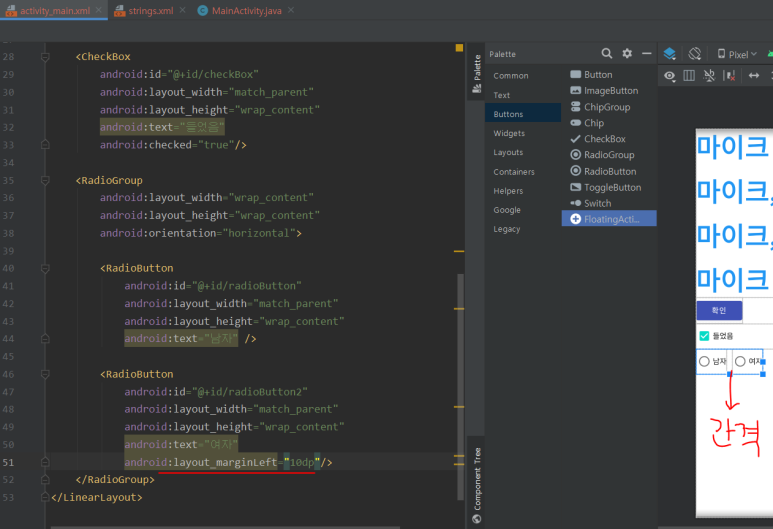The height and width of the screenshot is (529, 773).
Task: Click android:checked="true" on line 33
Action: click(x=167, y=145)
